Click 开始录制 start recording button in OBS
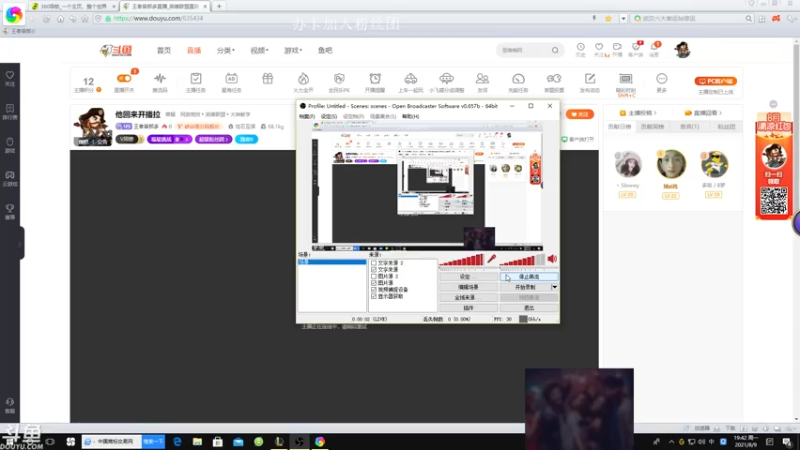This screenshot has height=450, width=800. (526, 287)
